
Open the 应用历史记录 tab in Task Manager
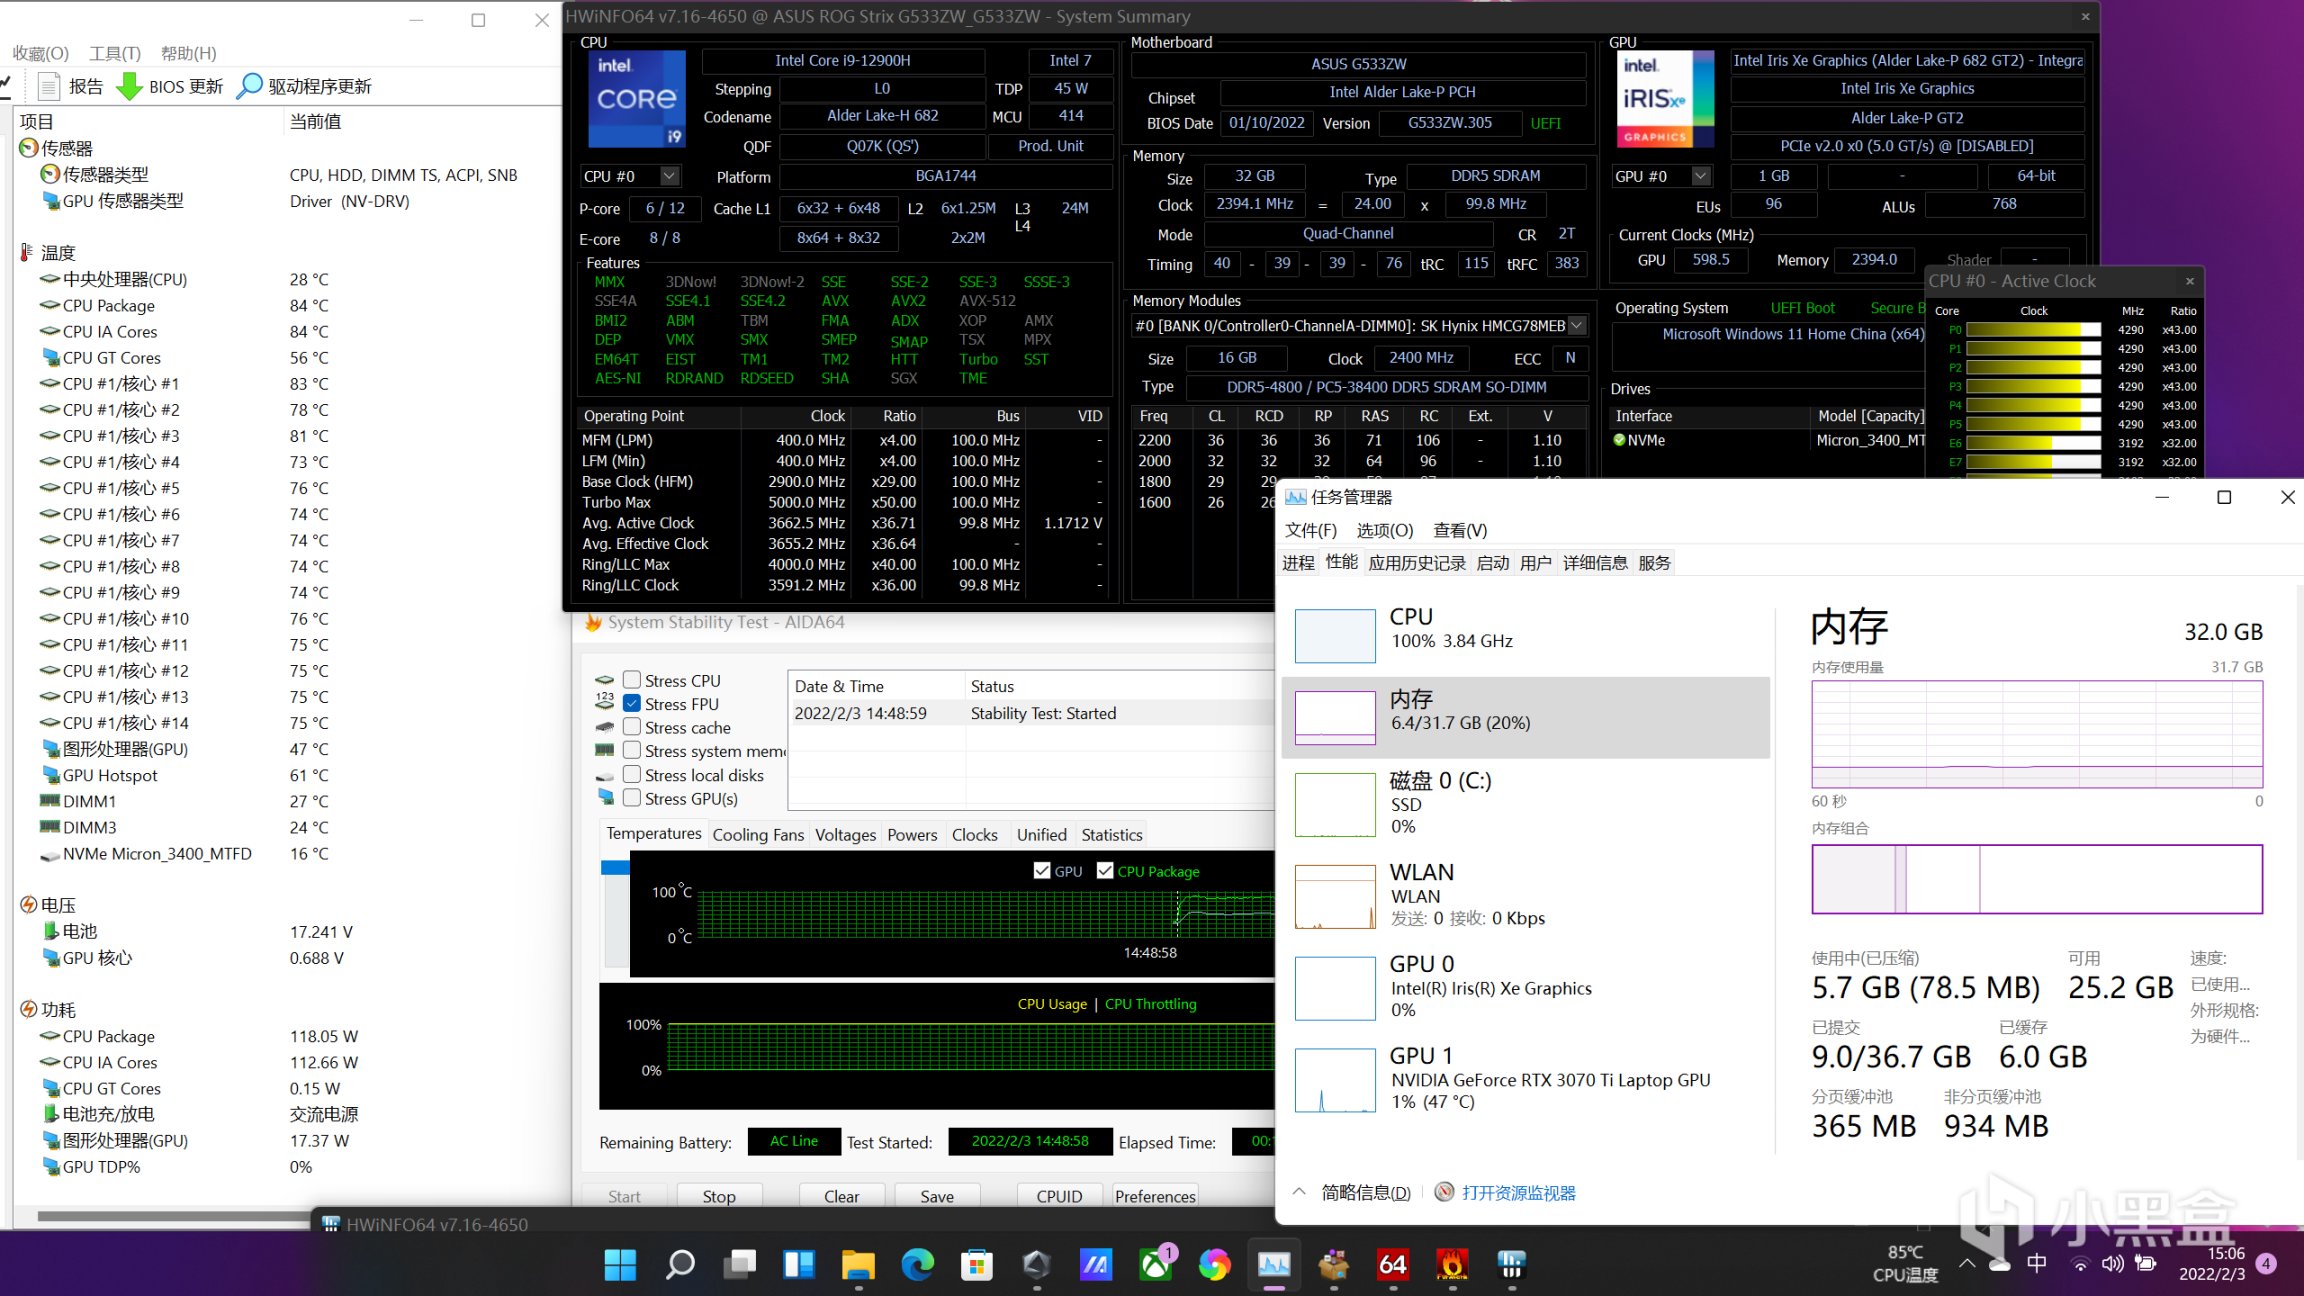pos(1417,563)
